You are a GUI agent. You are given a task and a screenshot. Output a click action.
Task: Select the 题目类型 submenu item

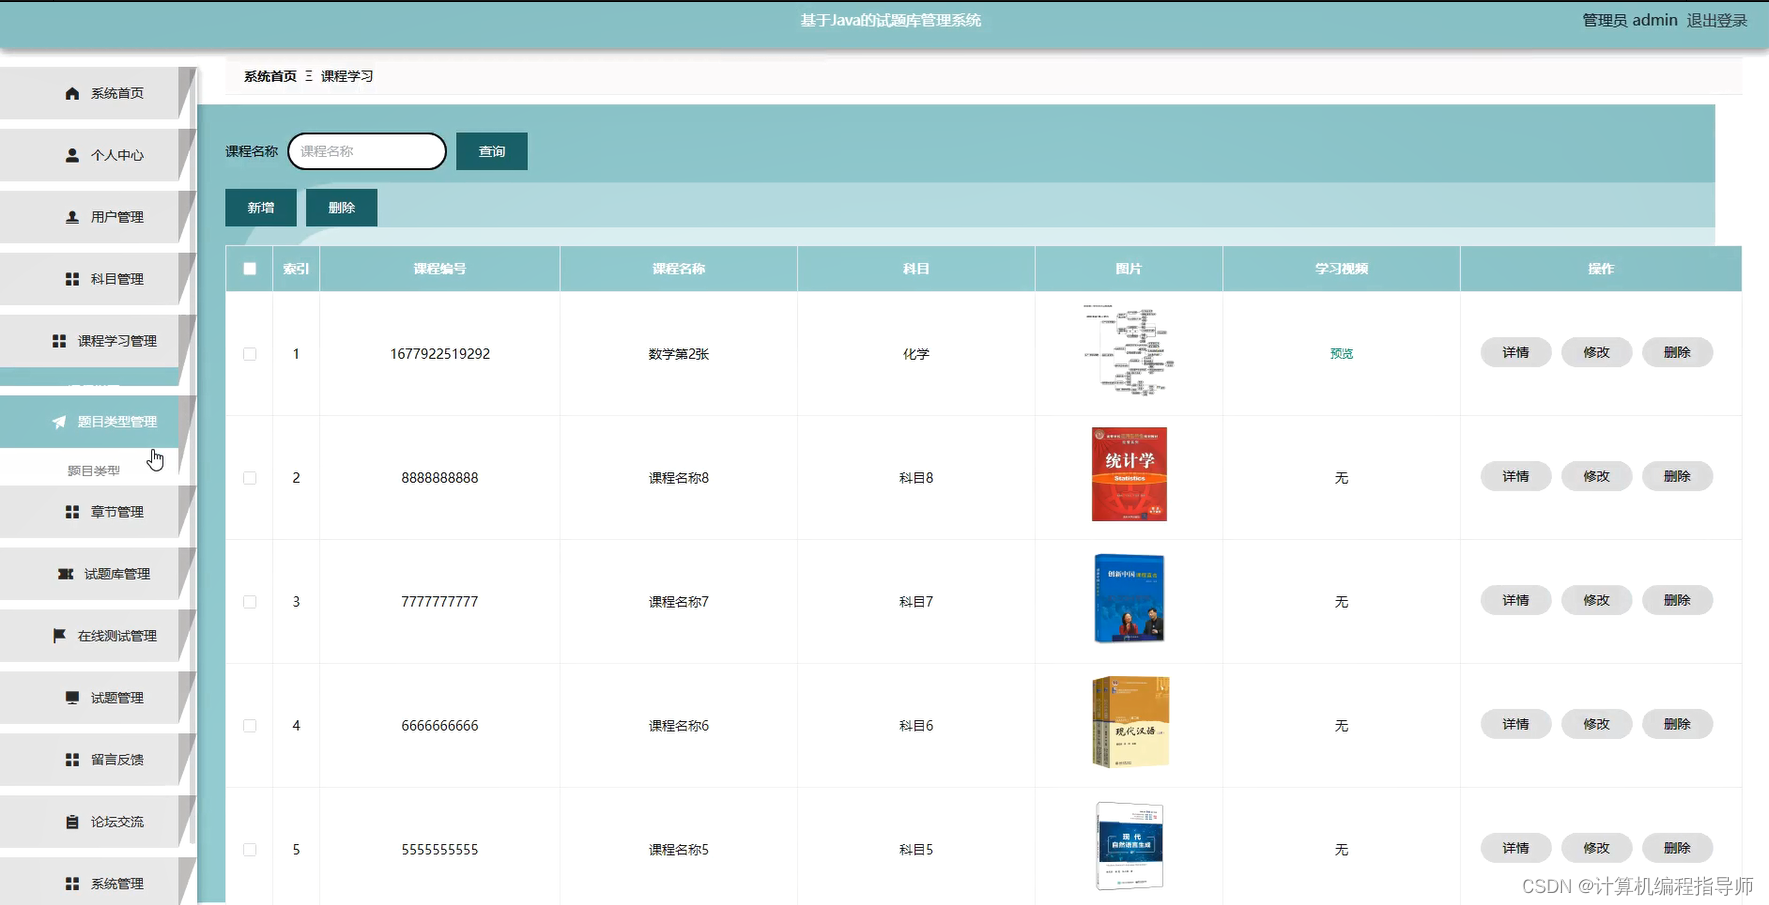93,470
